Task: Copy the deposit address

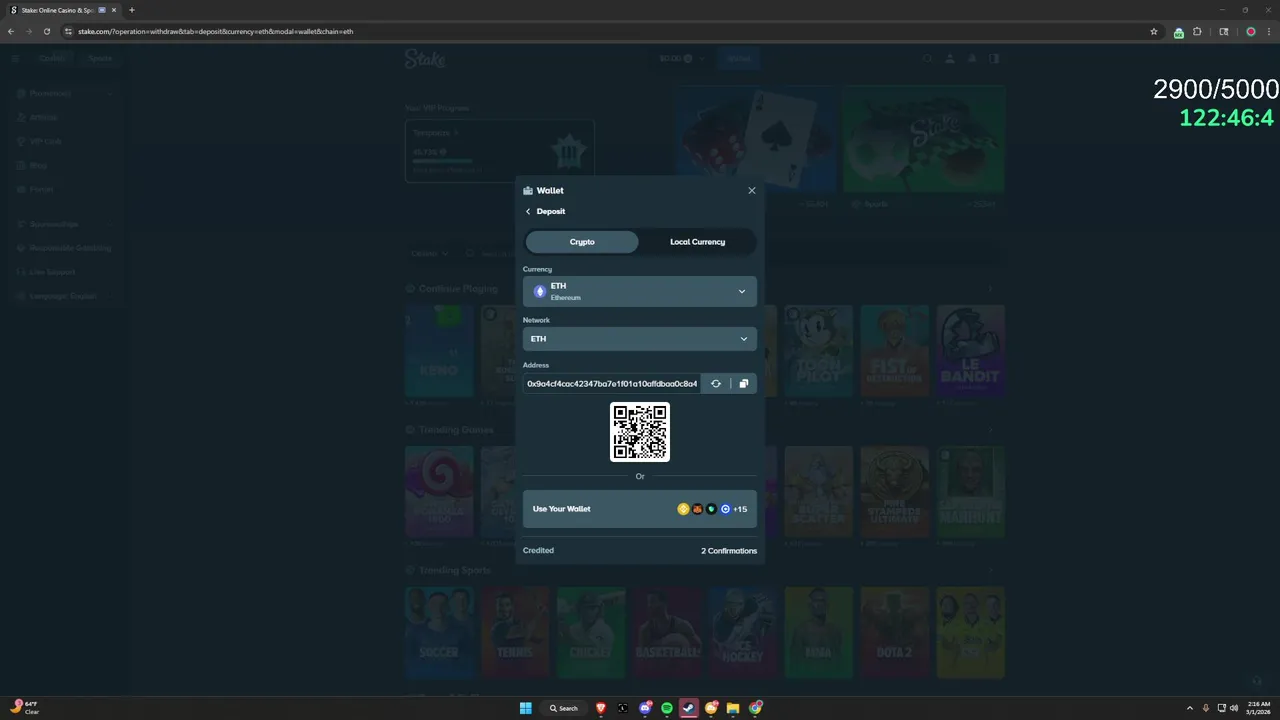Action: point(744,383)
